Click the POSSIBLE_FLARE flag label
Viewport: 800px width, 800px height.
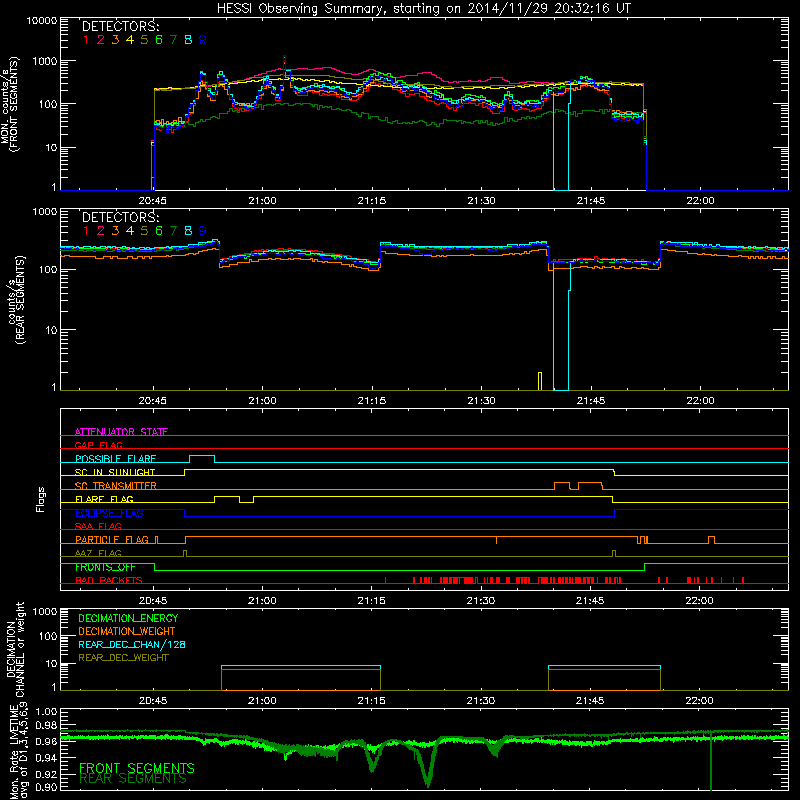coord(115,459)
